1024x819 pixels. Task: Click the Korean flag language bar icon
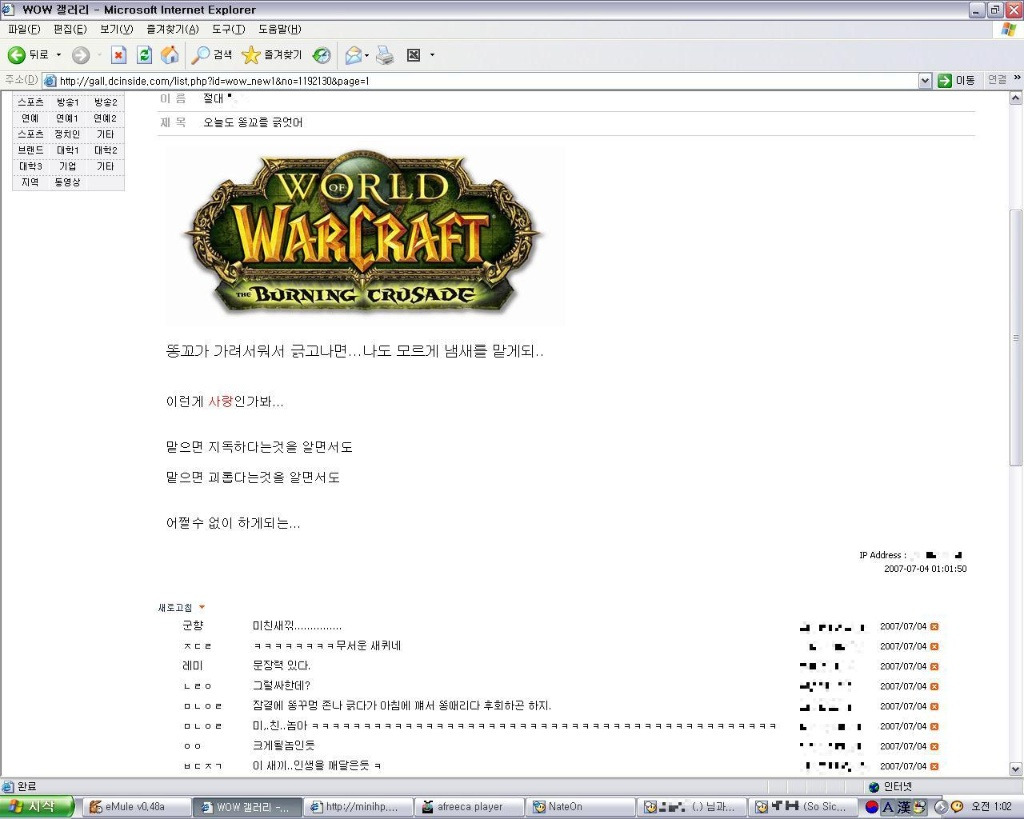tap(872, 807)
